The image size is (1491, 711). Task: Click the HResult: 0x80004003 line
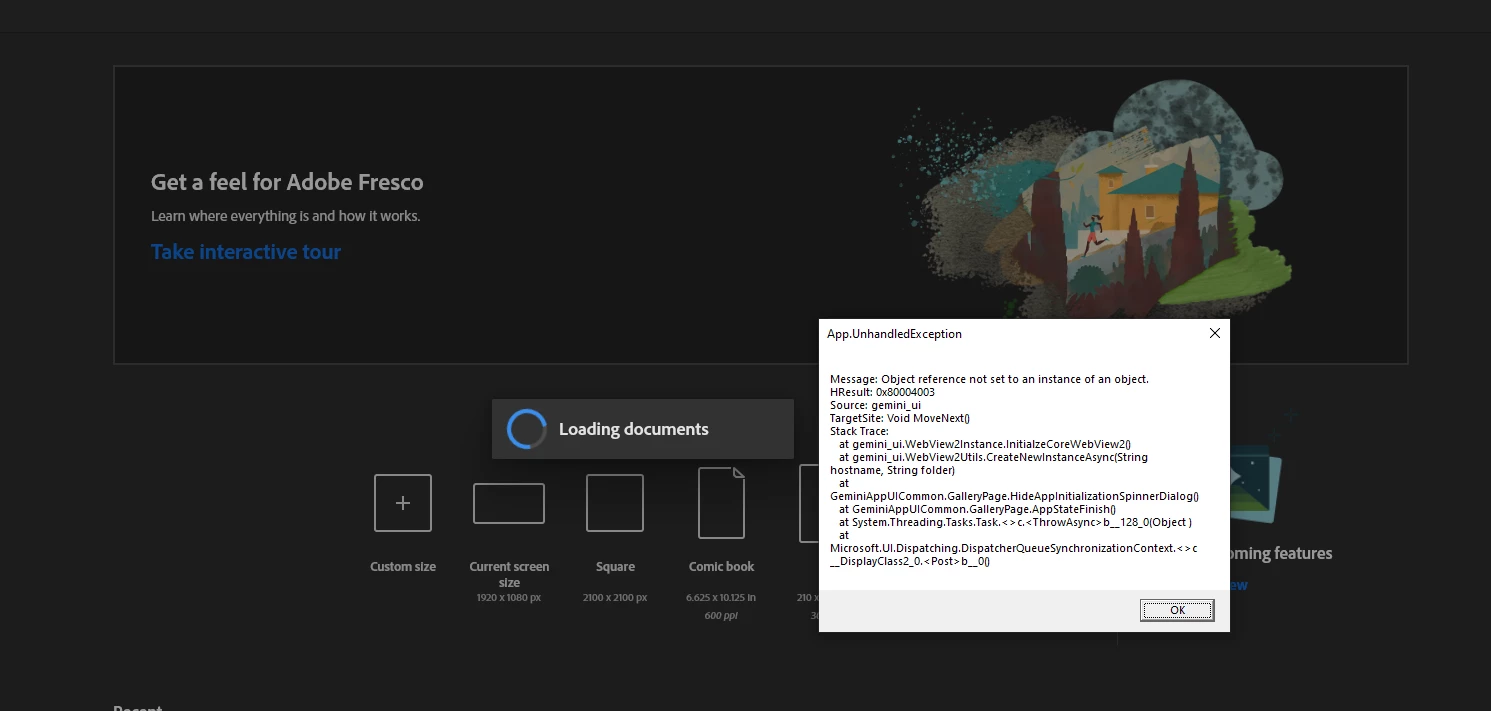[882, 392]
